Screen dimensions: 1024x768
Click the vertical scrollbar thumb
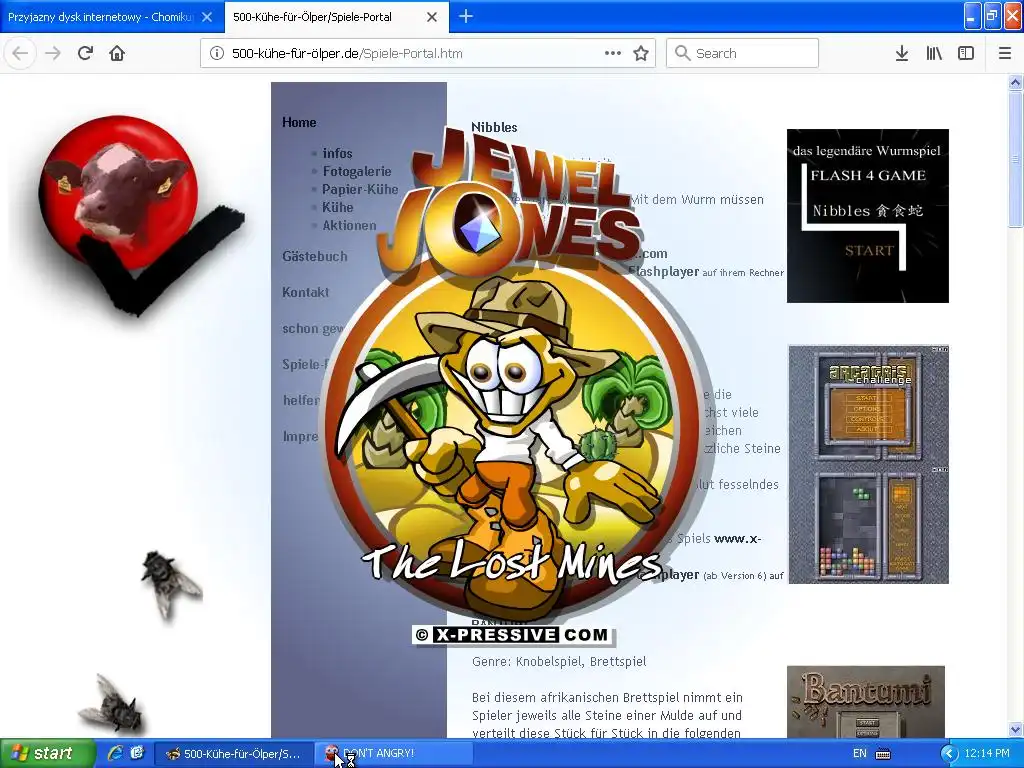click(x=1015, y=159)
